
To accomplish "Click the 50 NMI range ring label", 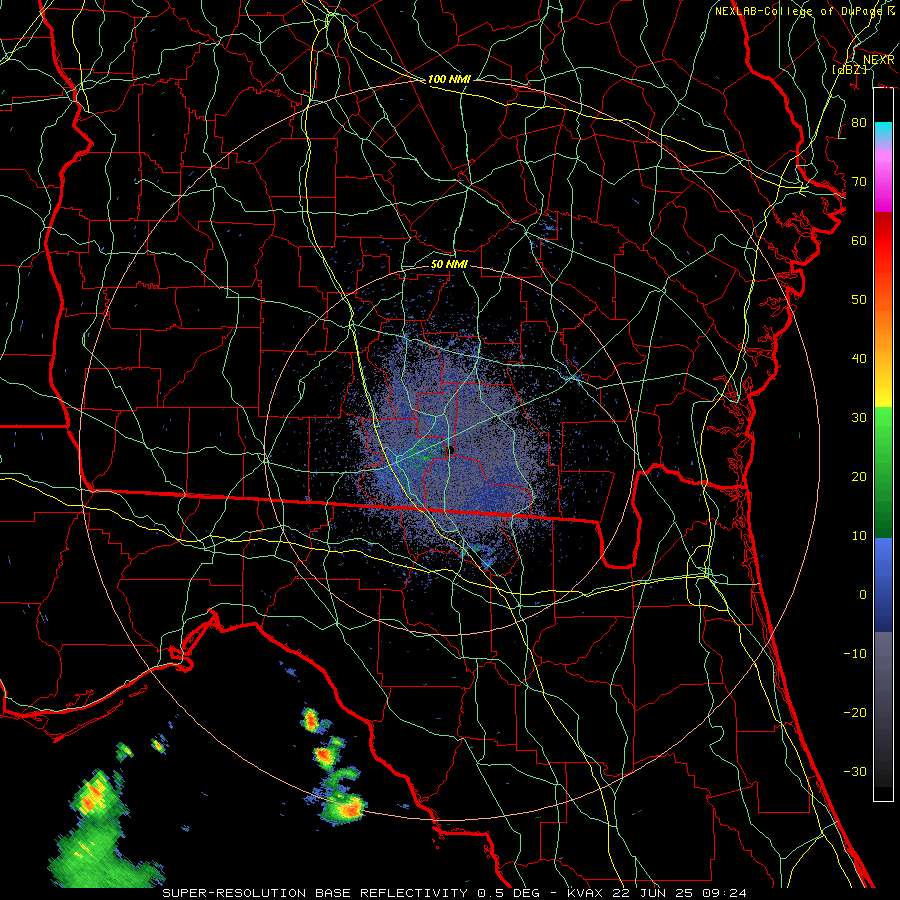I will (x=449, y=264).
